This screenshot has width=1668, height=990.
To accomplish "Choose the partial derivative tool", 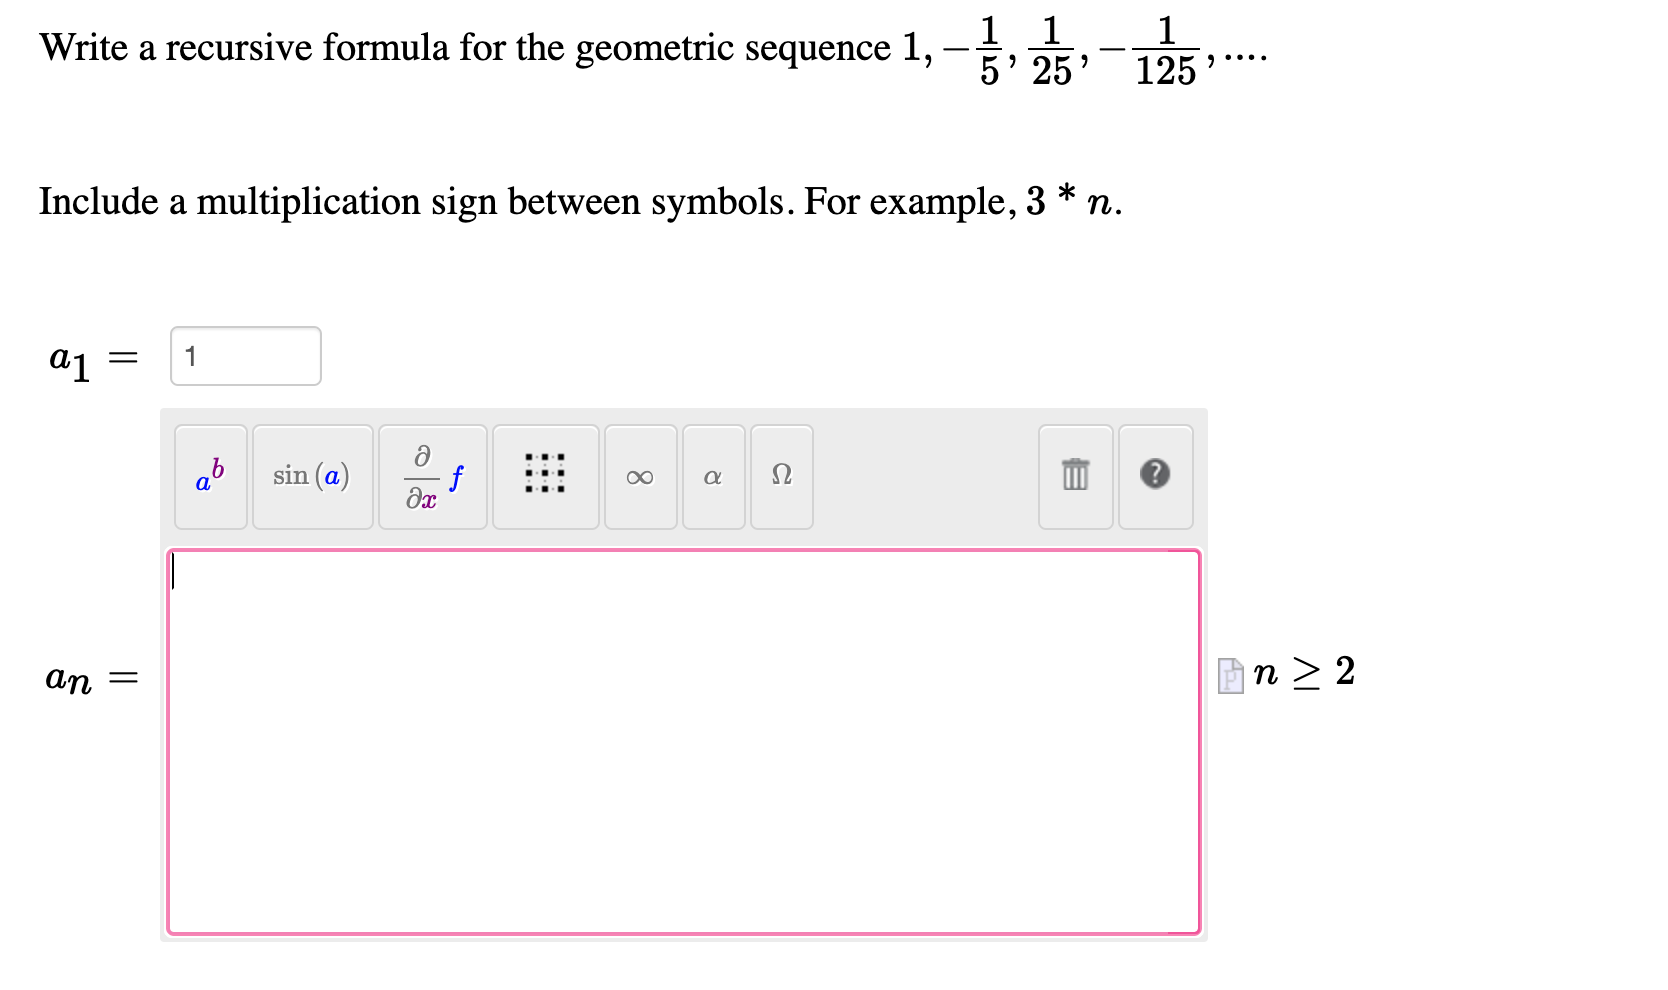I will click(432, 477).
